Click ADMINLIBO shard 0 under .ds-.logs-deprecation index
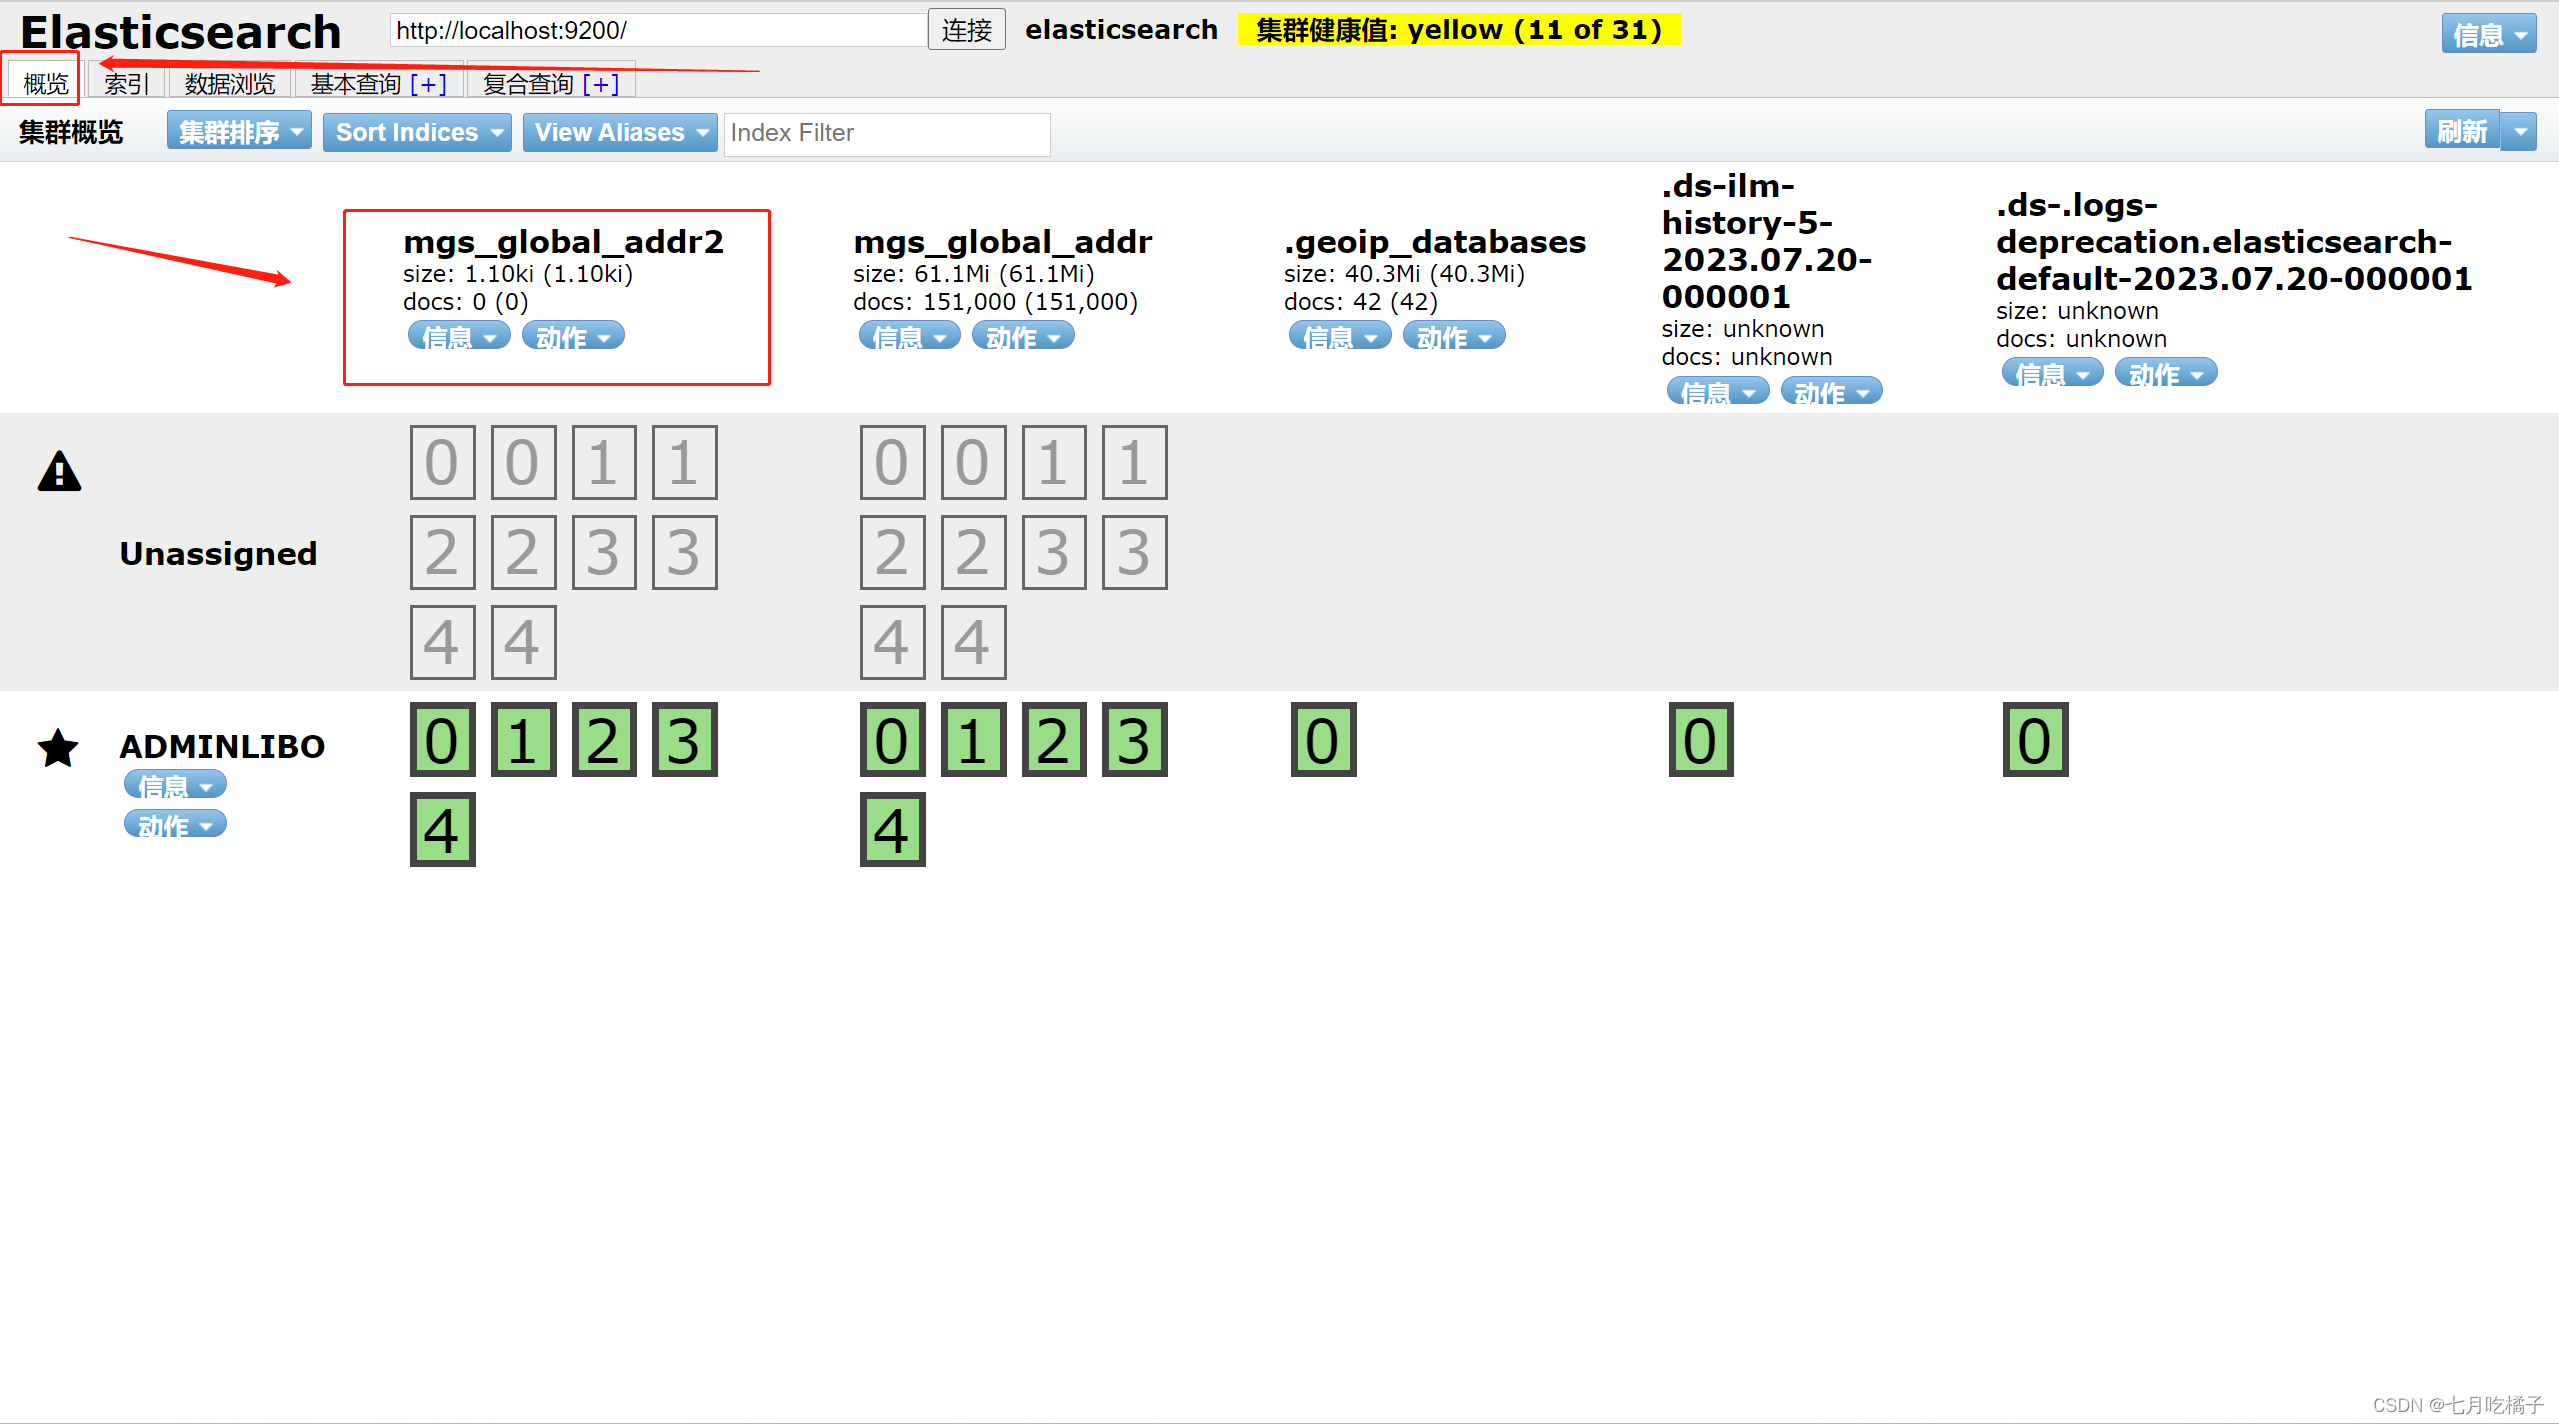 tap(2034, 741)
